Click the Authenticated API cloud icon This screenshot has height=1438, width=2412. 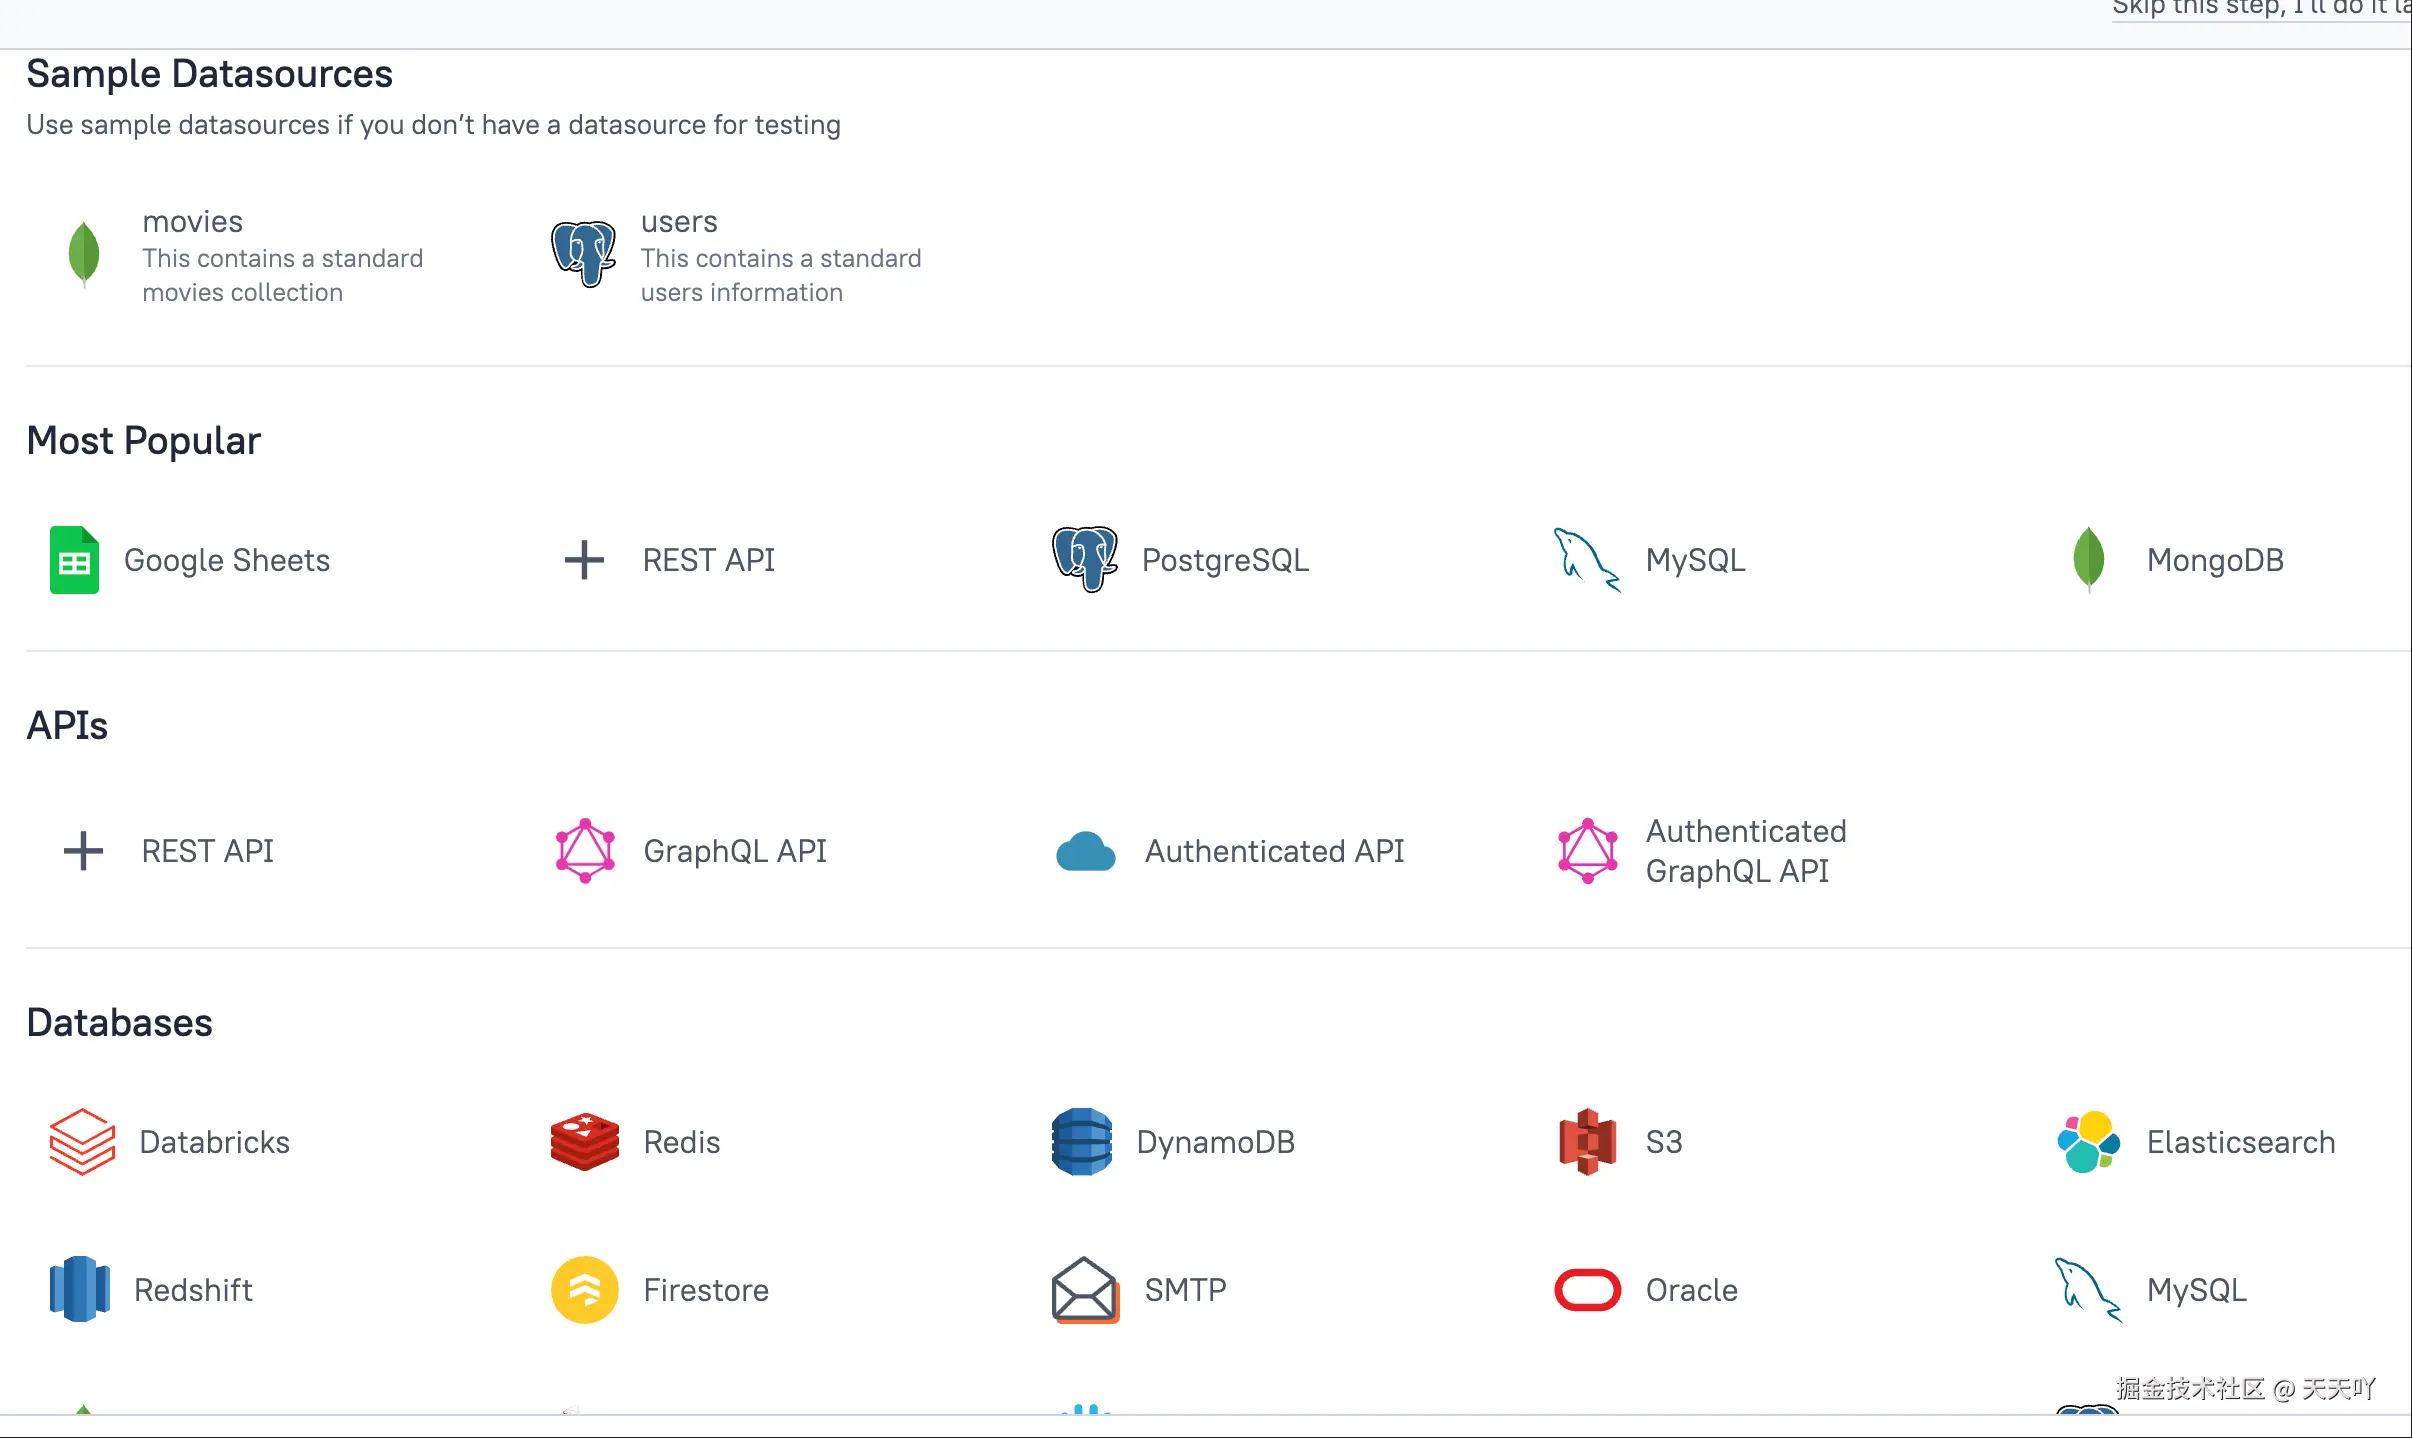click(1085, 851)
